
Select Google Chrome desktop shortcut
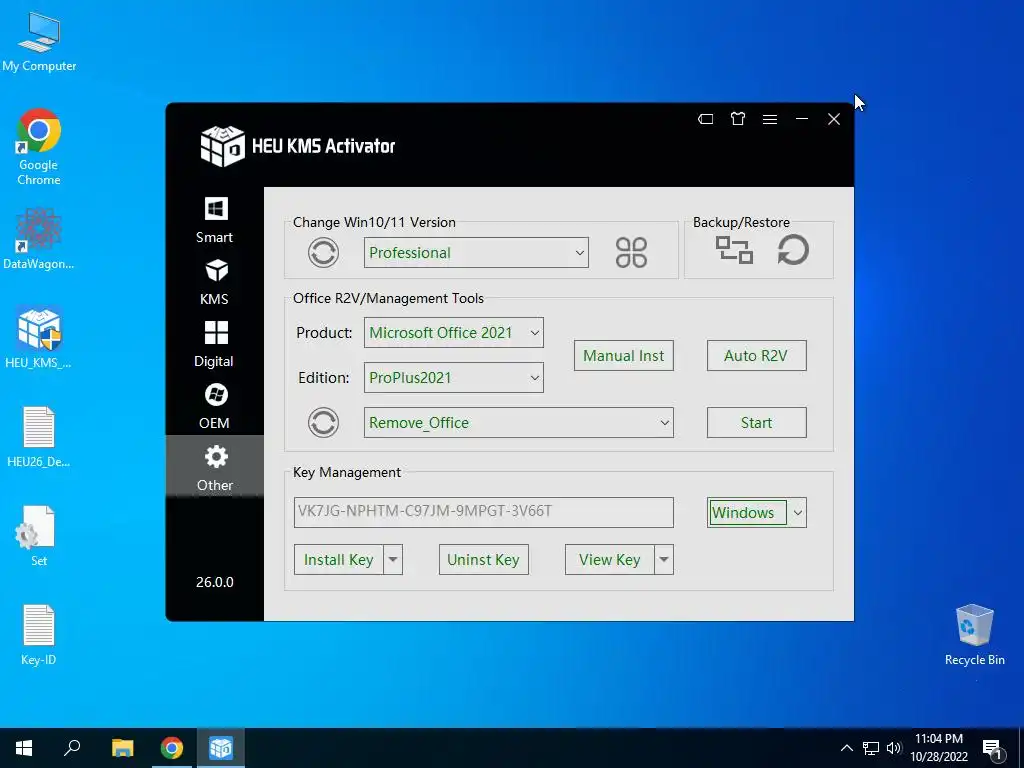[39, 147]
